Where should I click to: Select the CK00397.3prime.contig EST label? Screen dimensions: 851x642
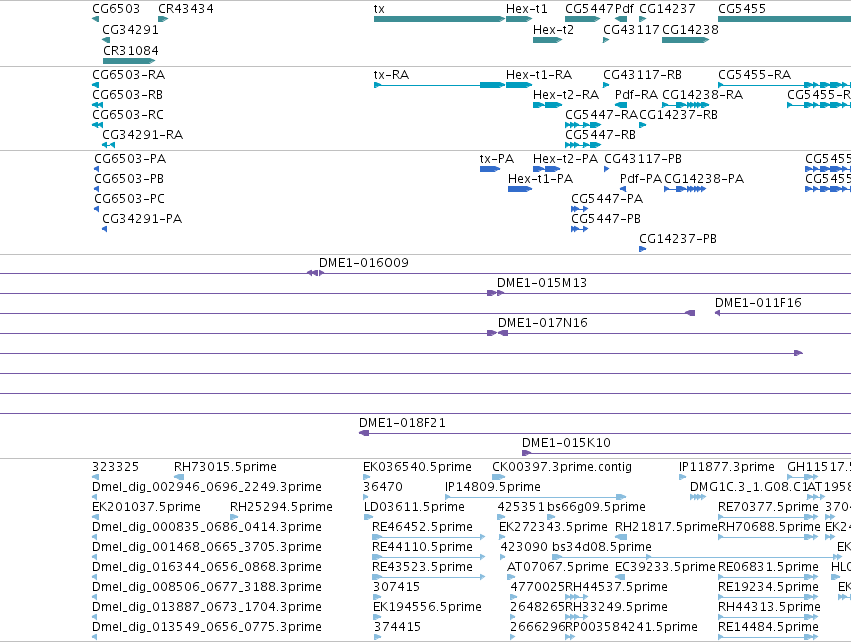[x=562, y=467]
